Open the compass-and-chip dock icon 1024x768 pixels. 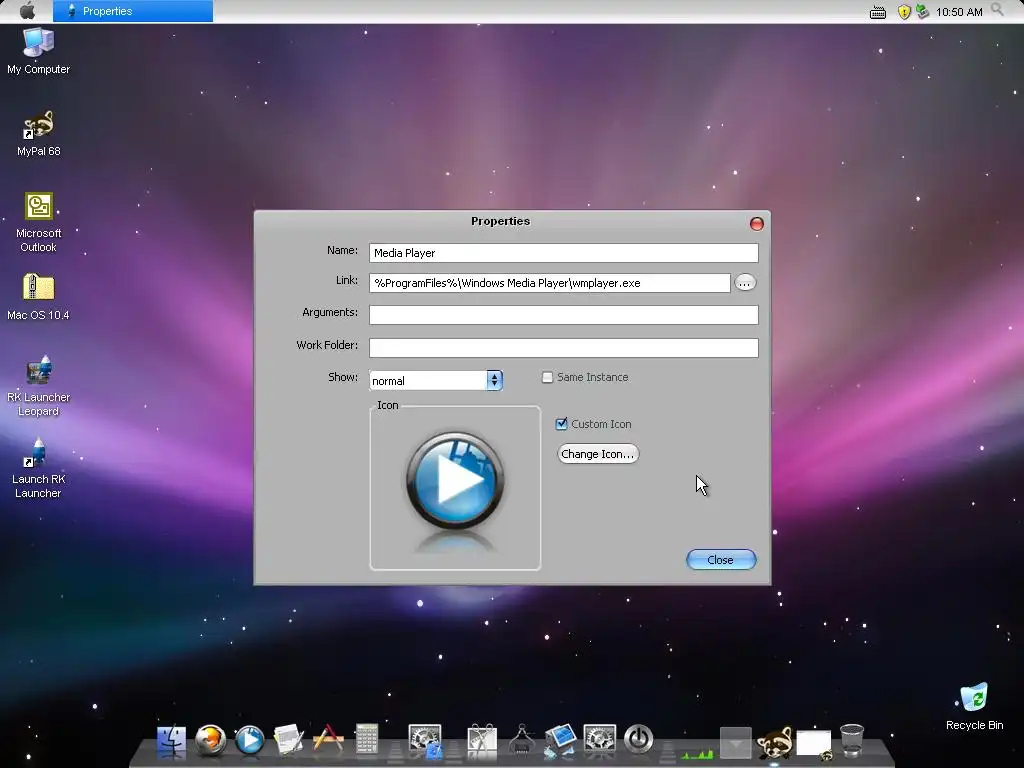(x=521, y=741)
